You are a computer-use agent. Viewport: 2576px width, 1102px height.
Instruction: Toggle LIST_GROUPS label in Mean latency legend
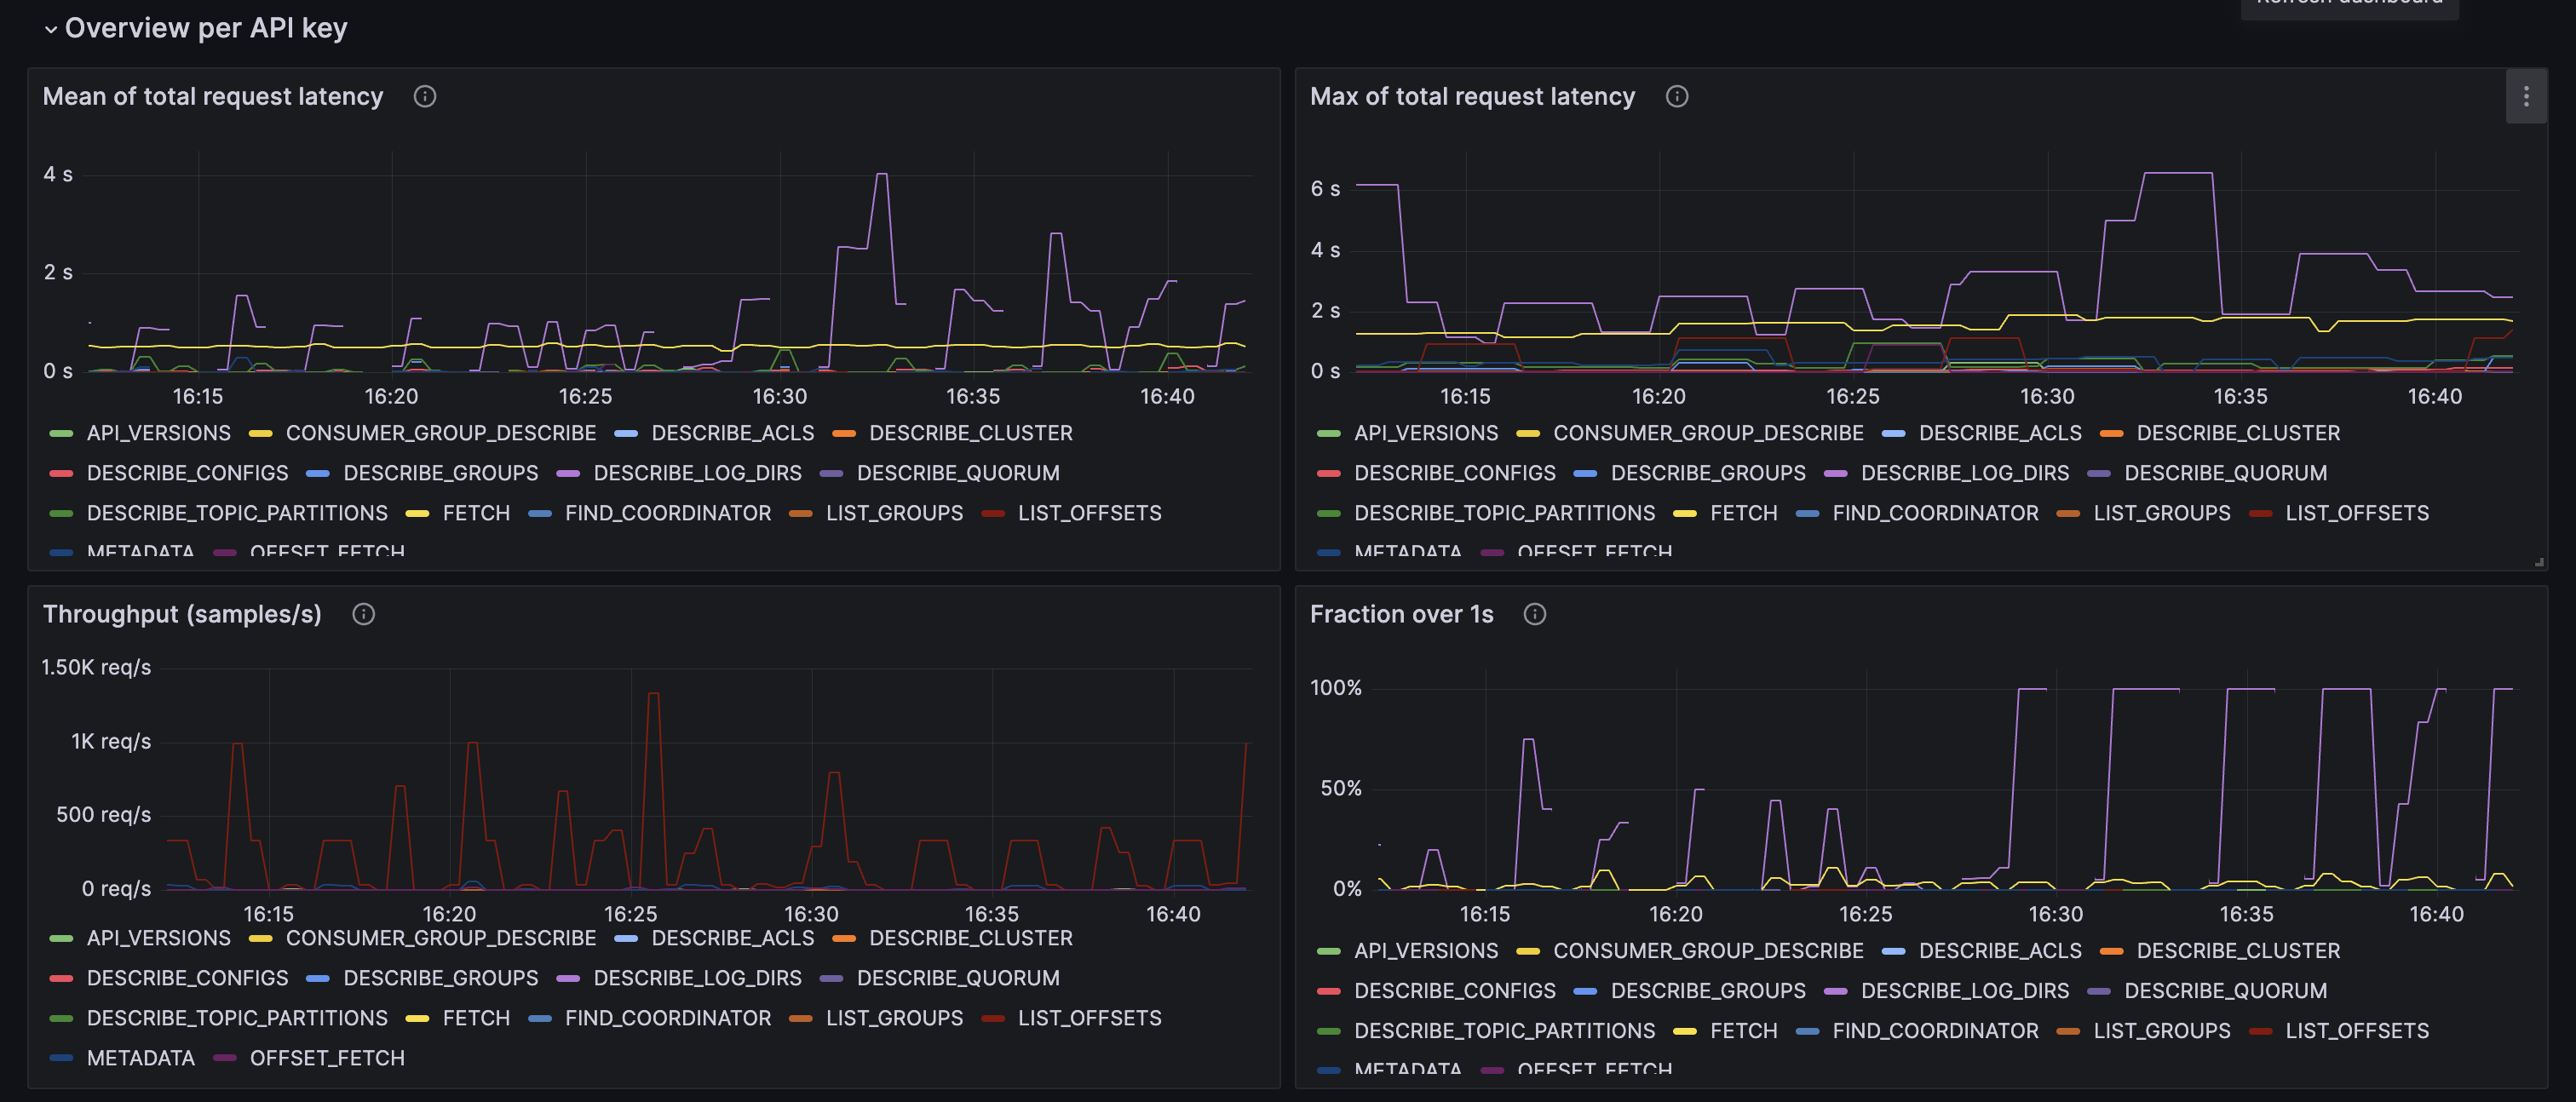click(894, 513)
